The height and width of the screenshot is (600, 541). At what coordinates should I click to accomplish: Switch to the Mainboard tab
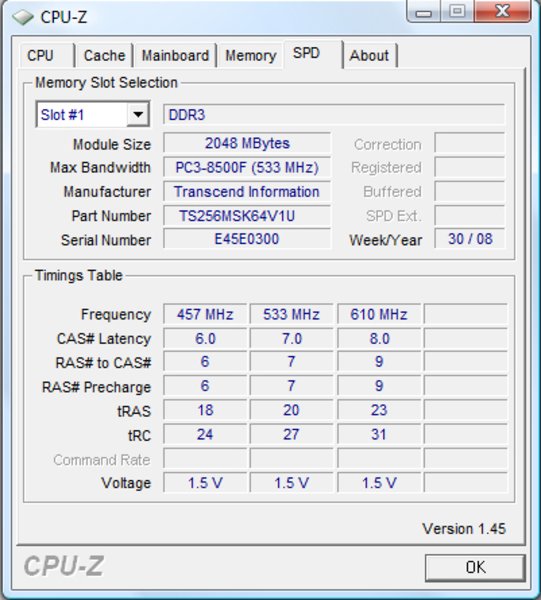[175, 55]
